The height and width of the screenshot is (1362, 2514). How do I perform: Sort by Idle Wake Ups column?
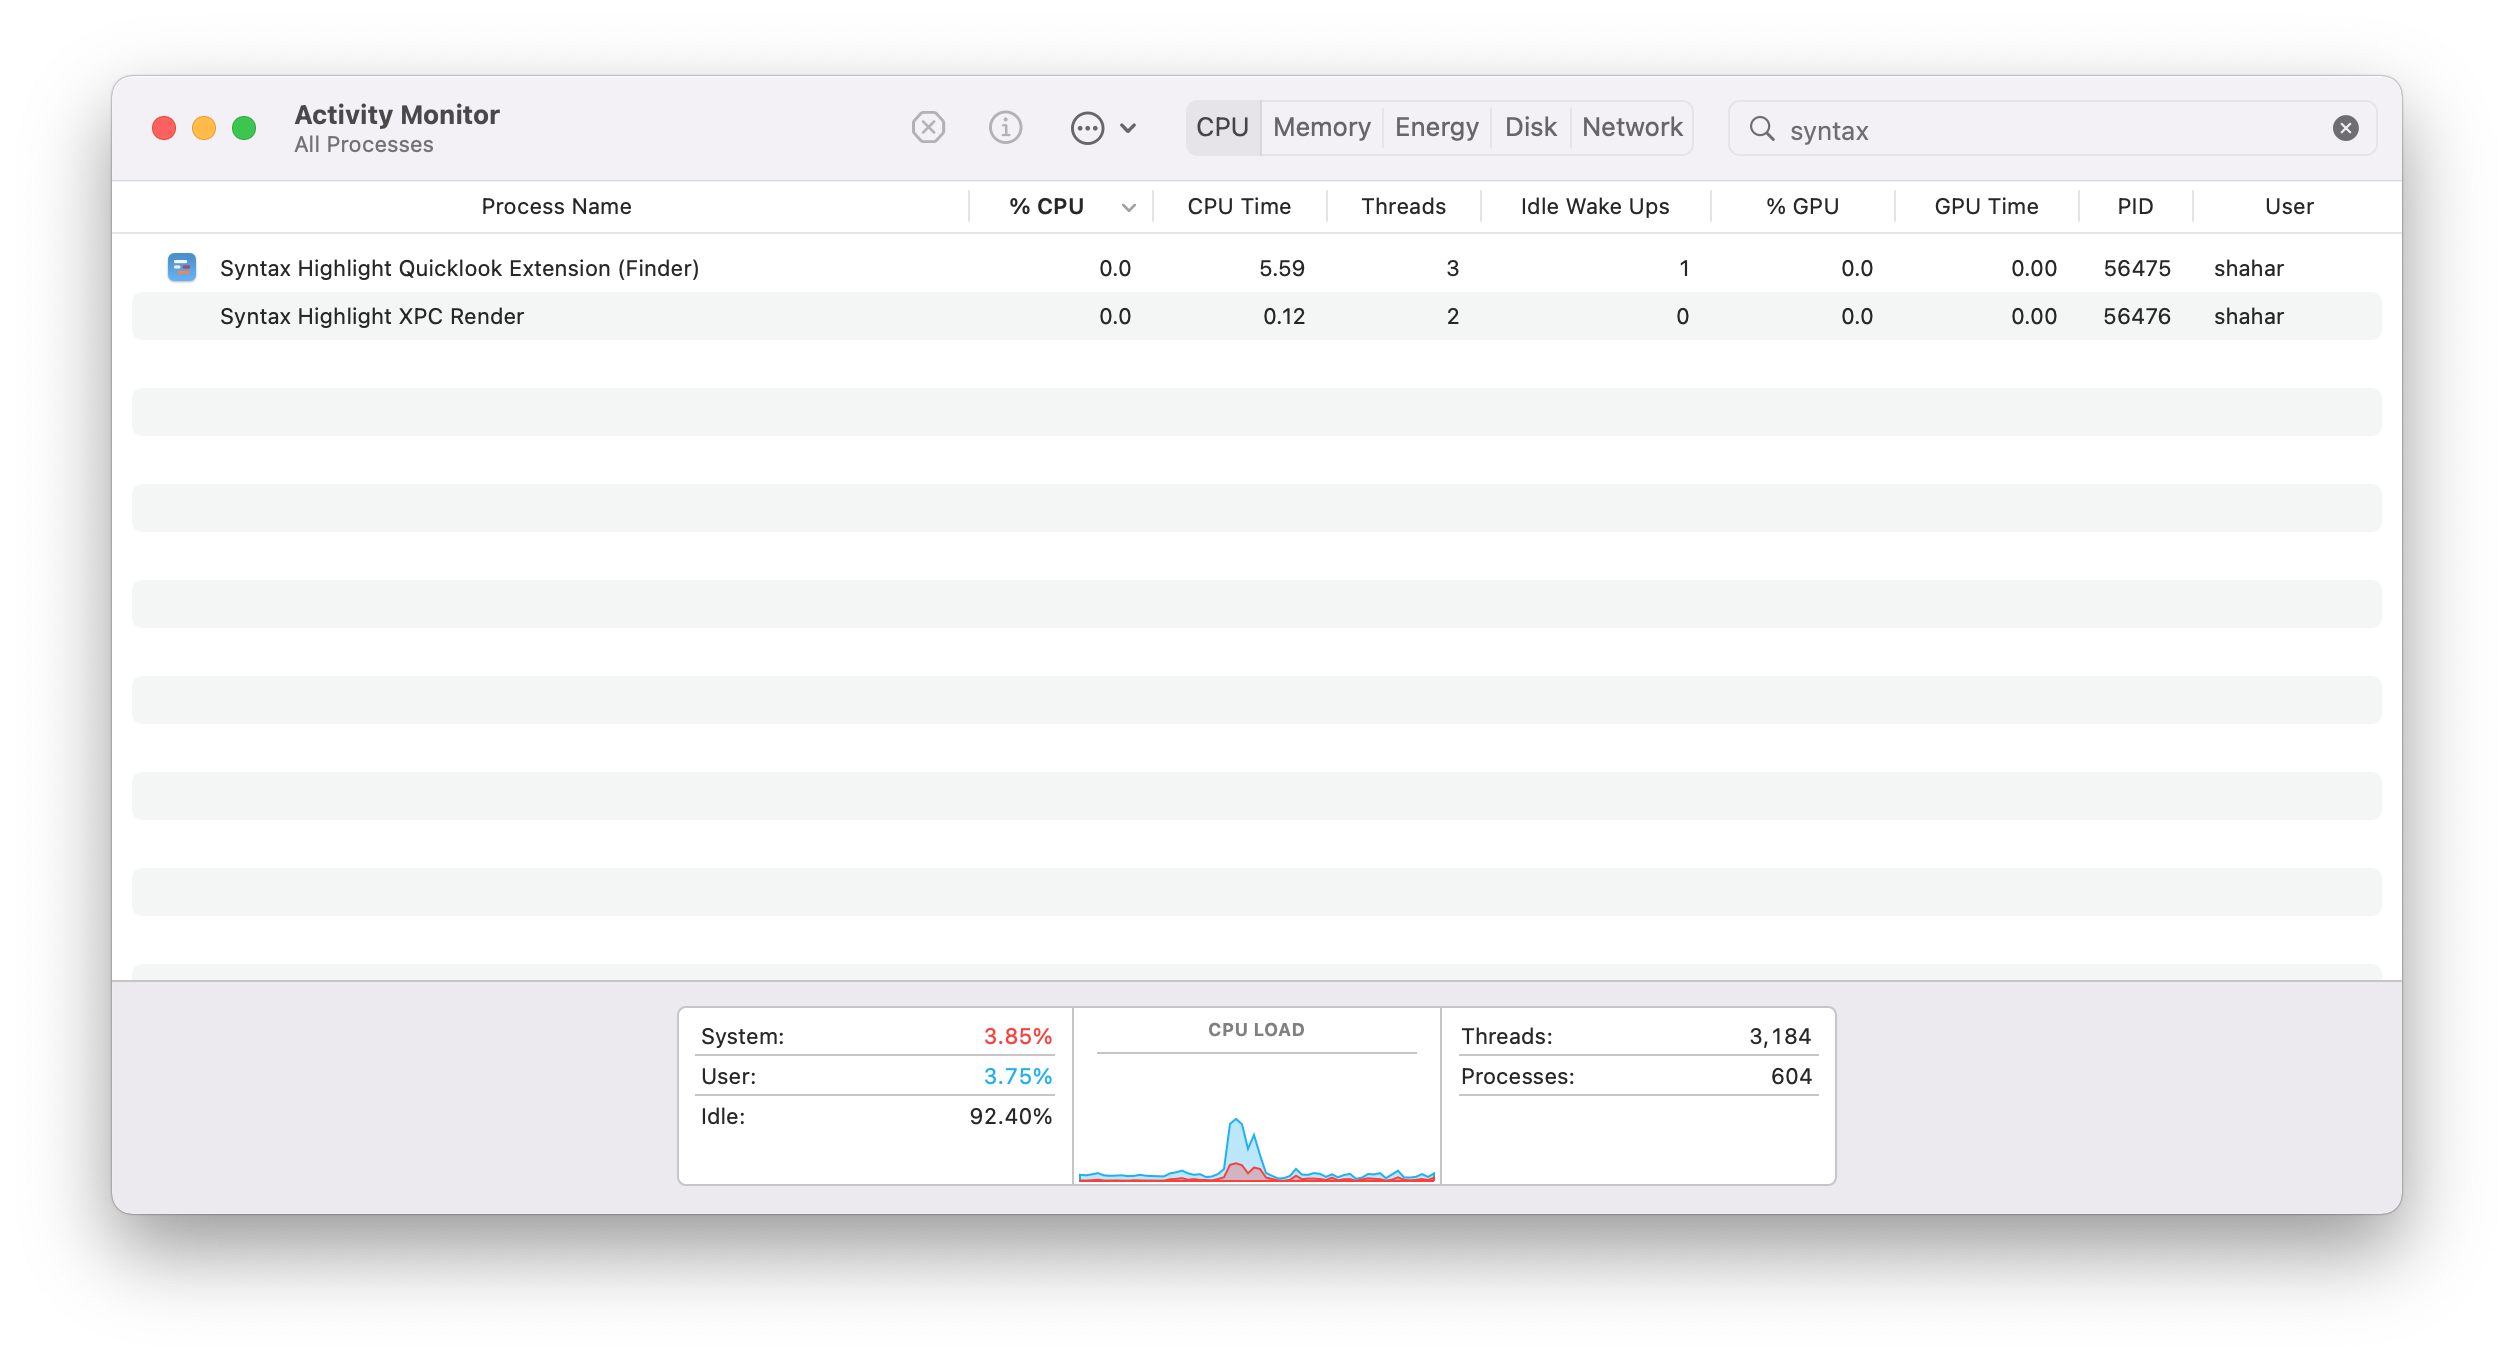click(1595, 206)
